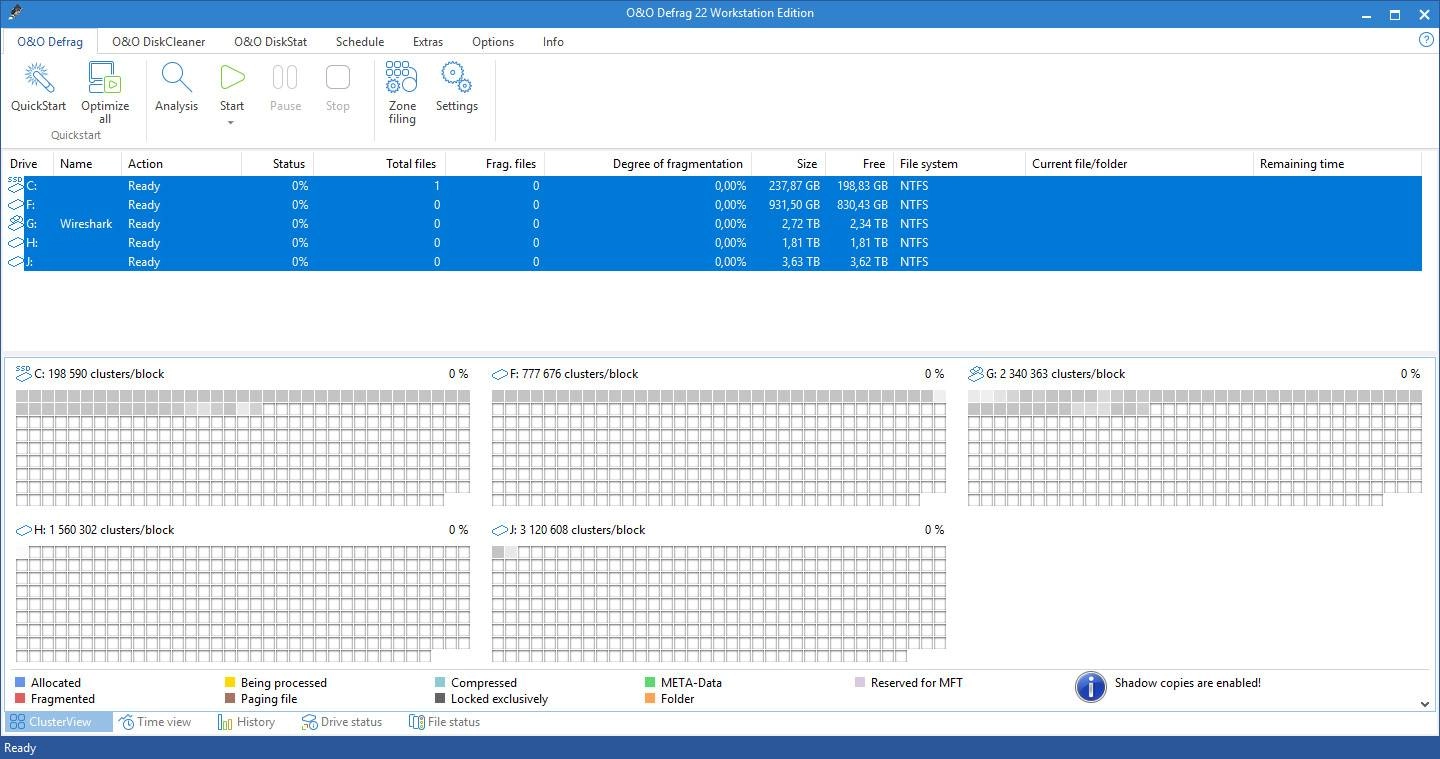Click the Fragmented red legend swatch
1440x759 pixels.
(x=20, y=699)
